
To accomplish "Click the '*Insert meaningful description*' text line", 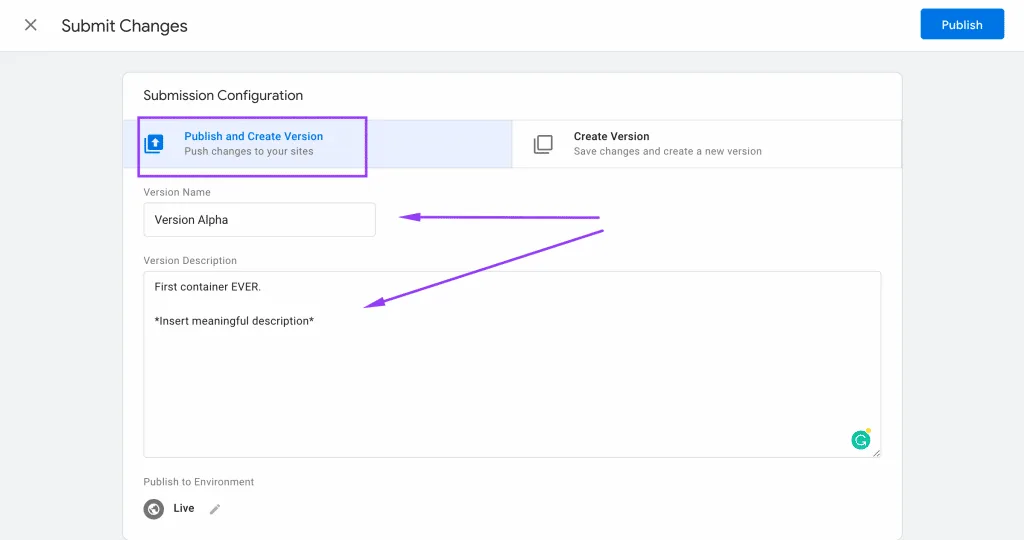I will [x=234, y=321].
